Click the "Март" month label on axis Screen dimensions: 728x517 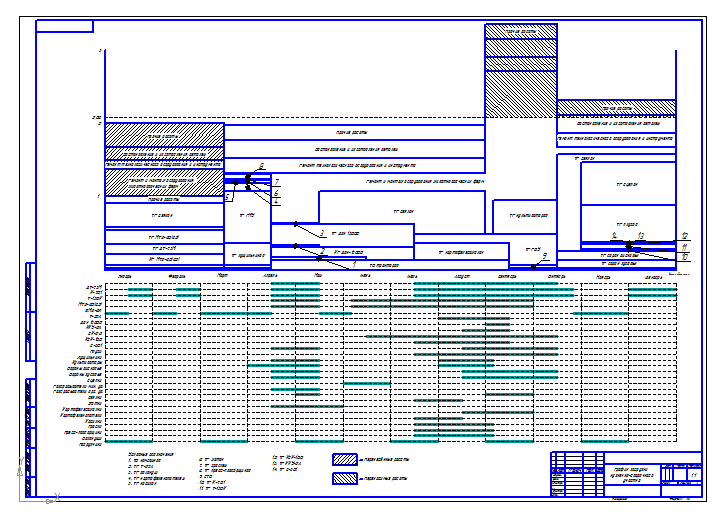pyautogui.click(x=222, y=276)
